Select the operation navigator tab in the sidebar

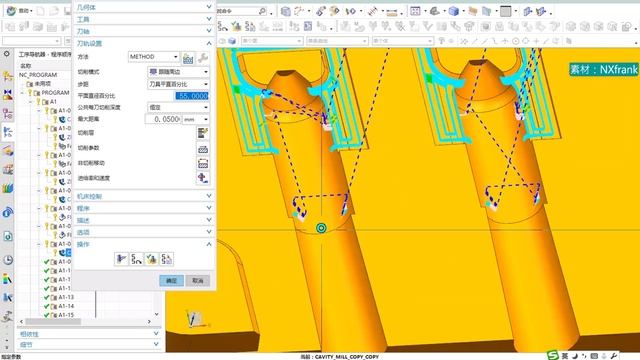[x=8, y=132]
